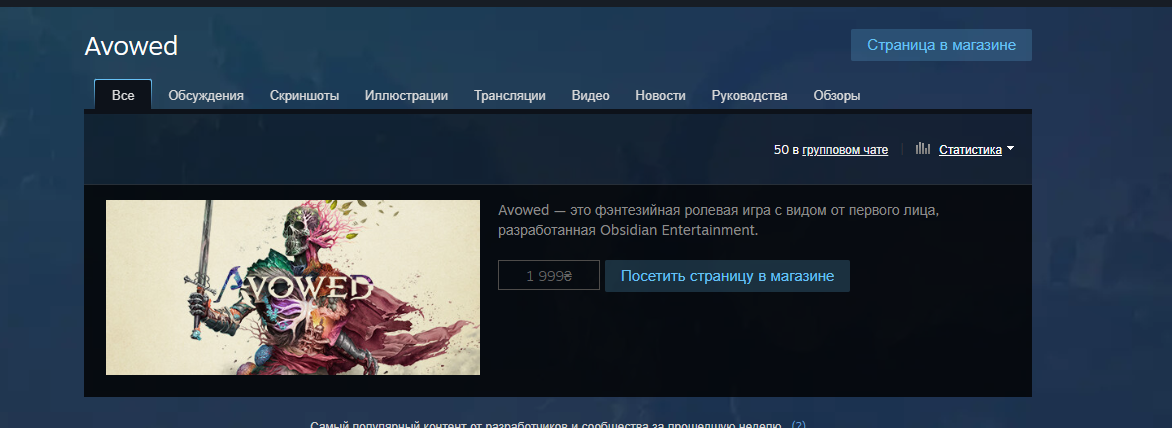Expand the Статистика dropdown arrow

[1011, 149]
